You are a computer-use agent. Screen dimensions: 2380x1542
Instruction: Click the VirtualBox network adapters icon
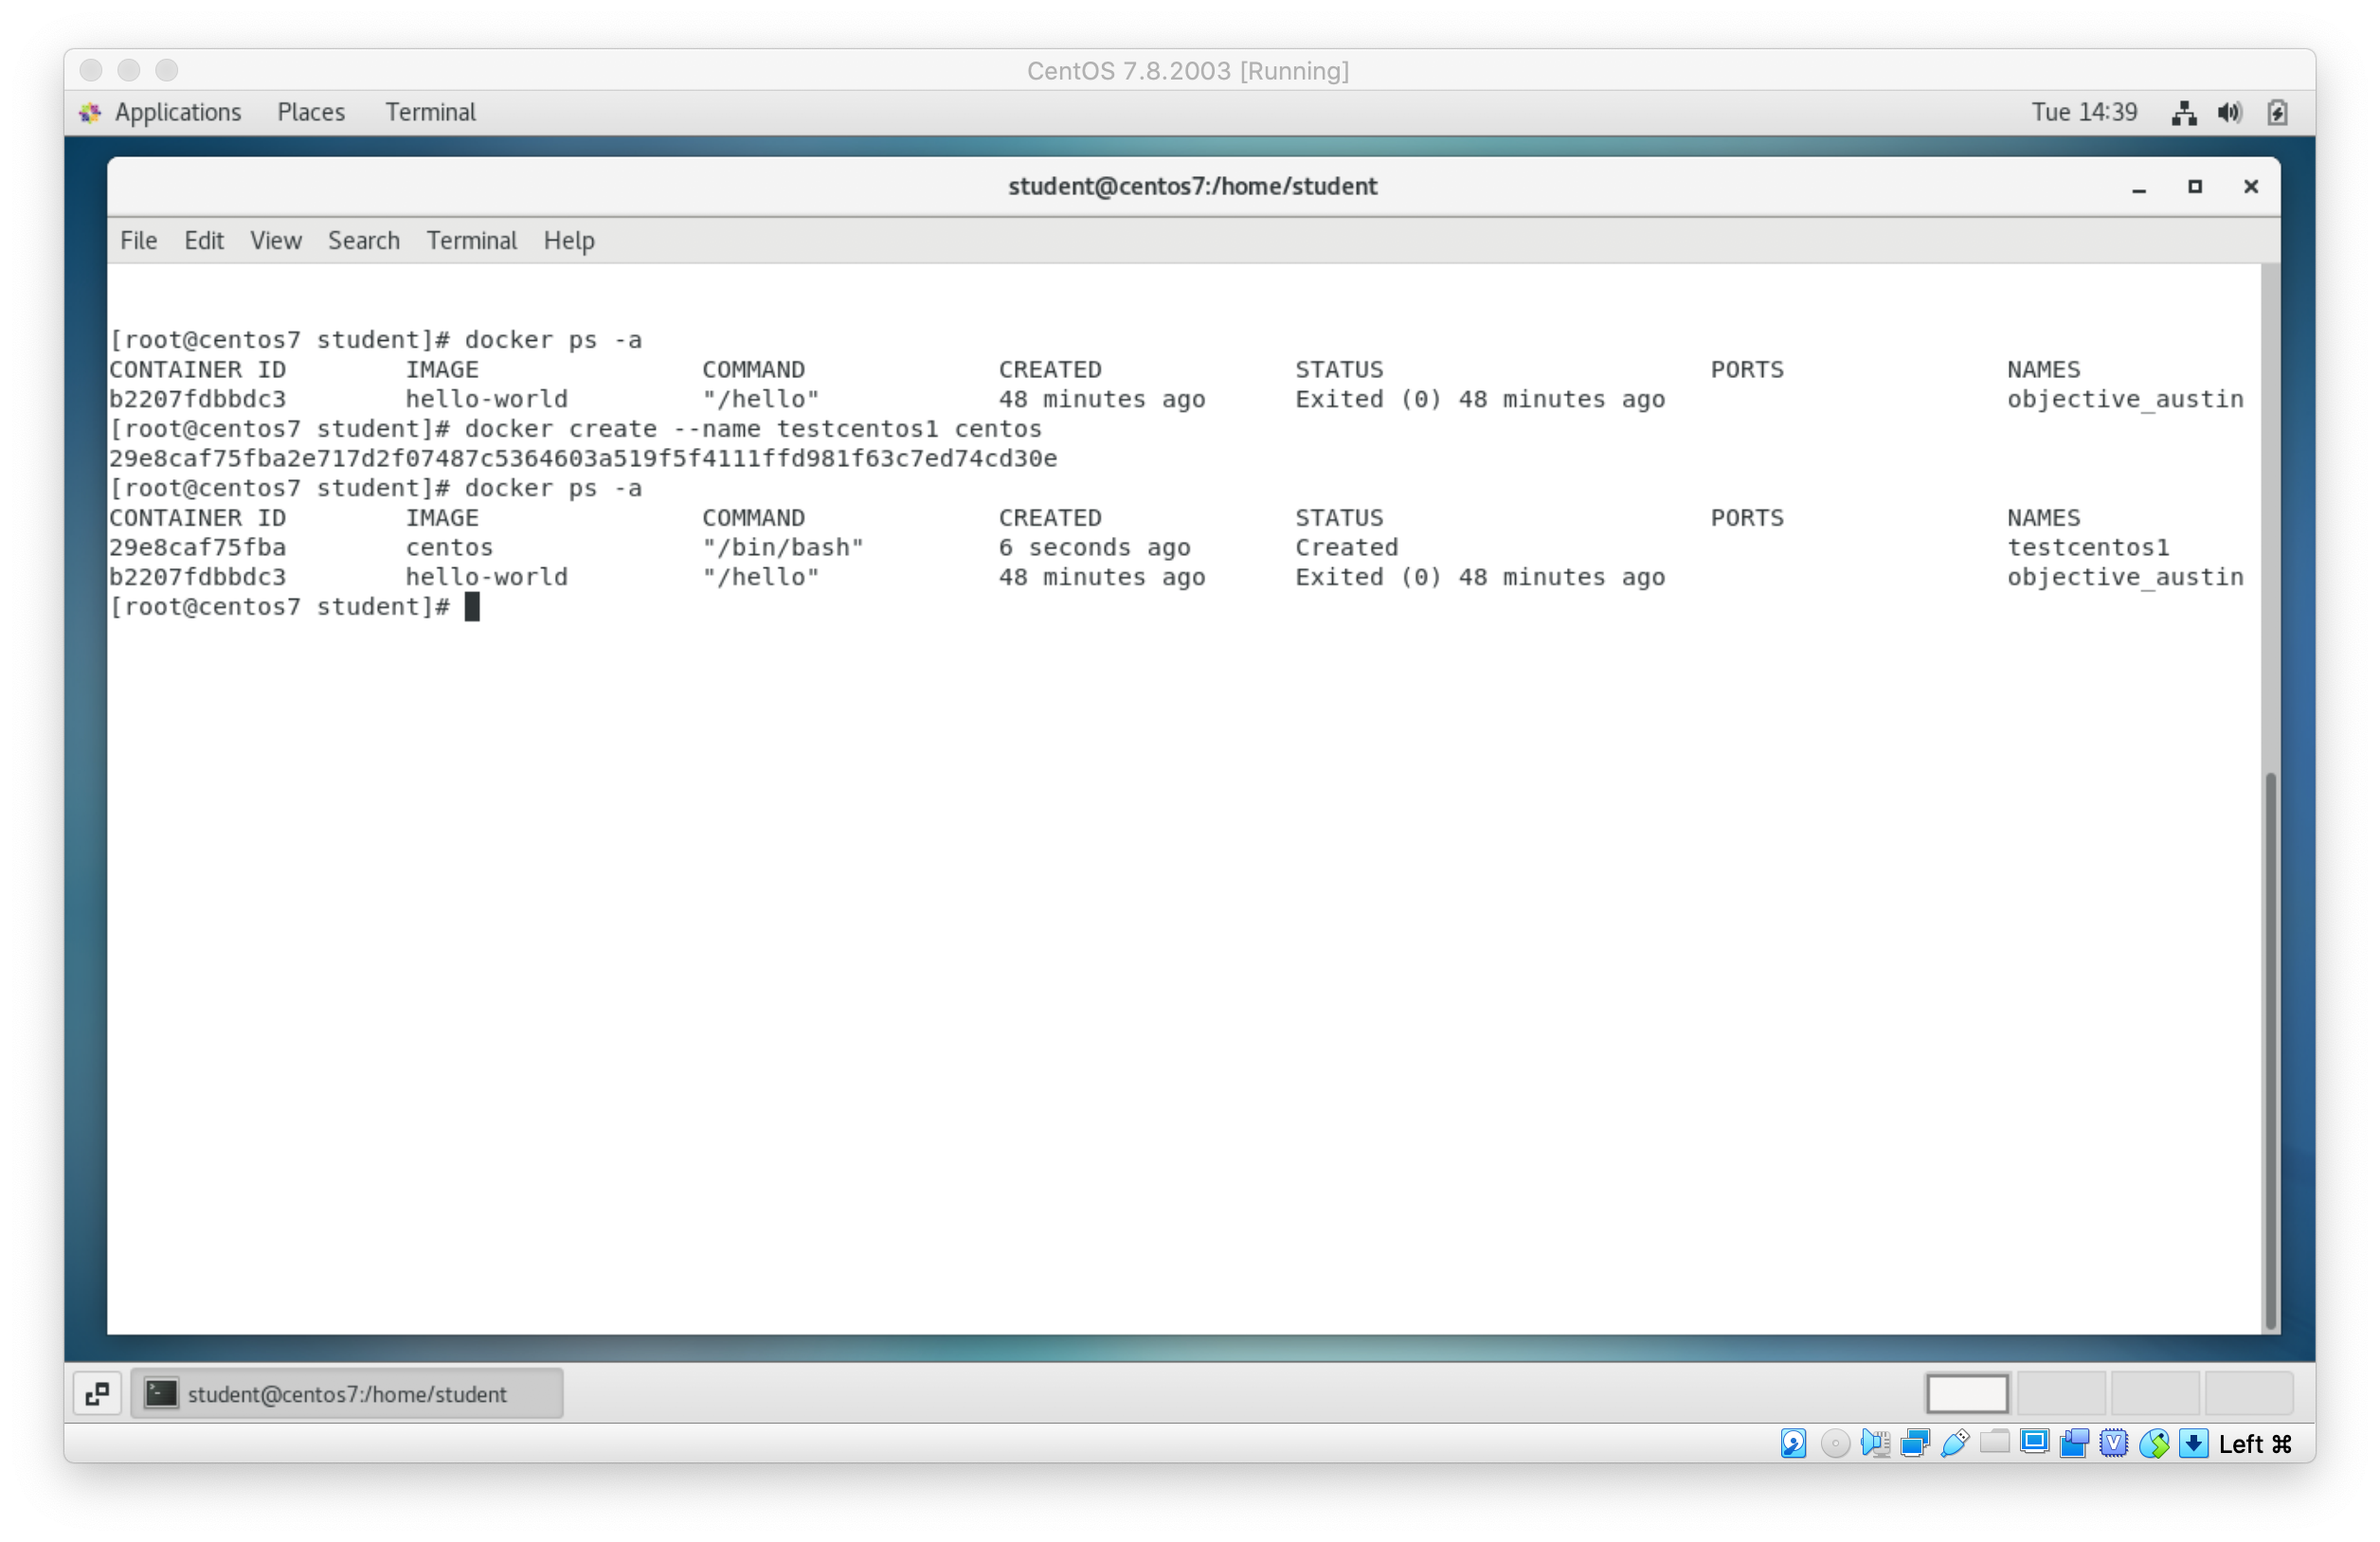[x=1914, y=1443]
